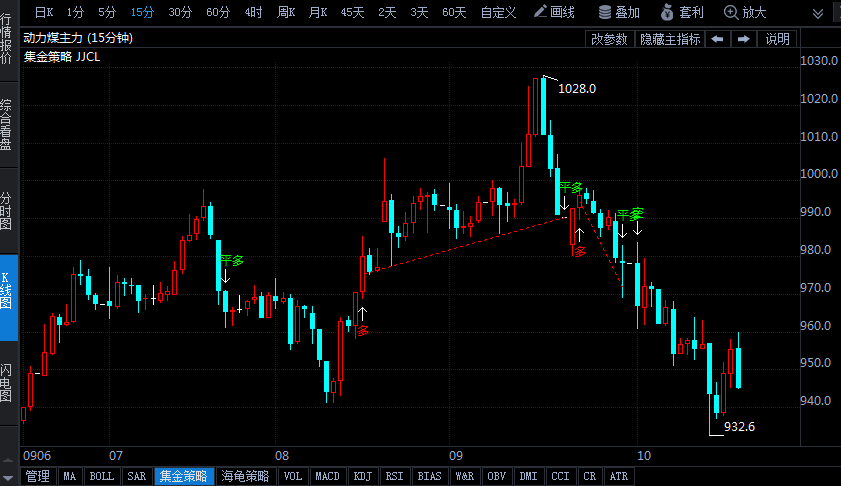Switch to 60分 timeframe
This screenshot has height=486, width=841.
click(218, 12)
